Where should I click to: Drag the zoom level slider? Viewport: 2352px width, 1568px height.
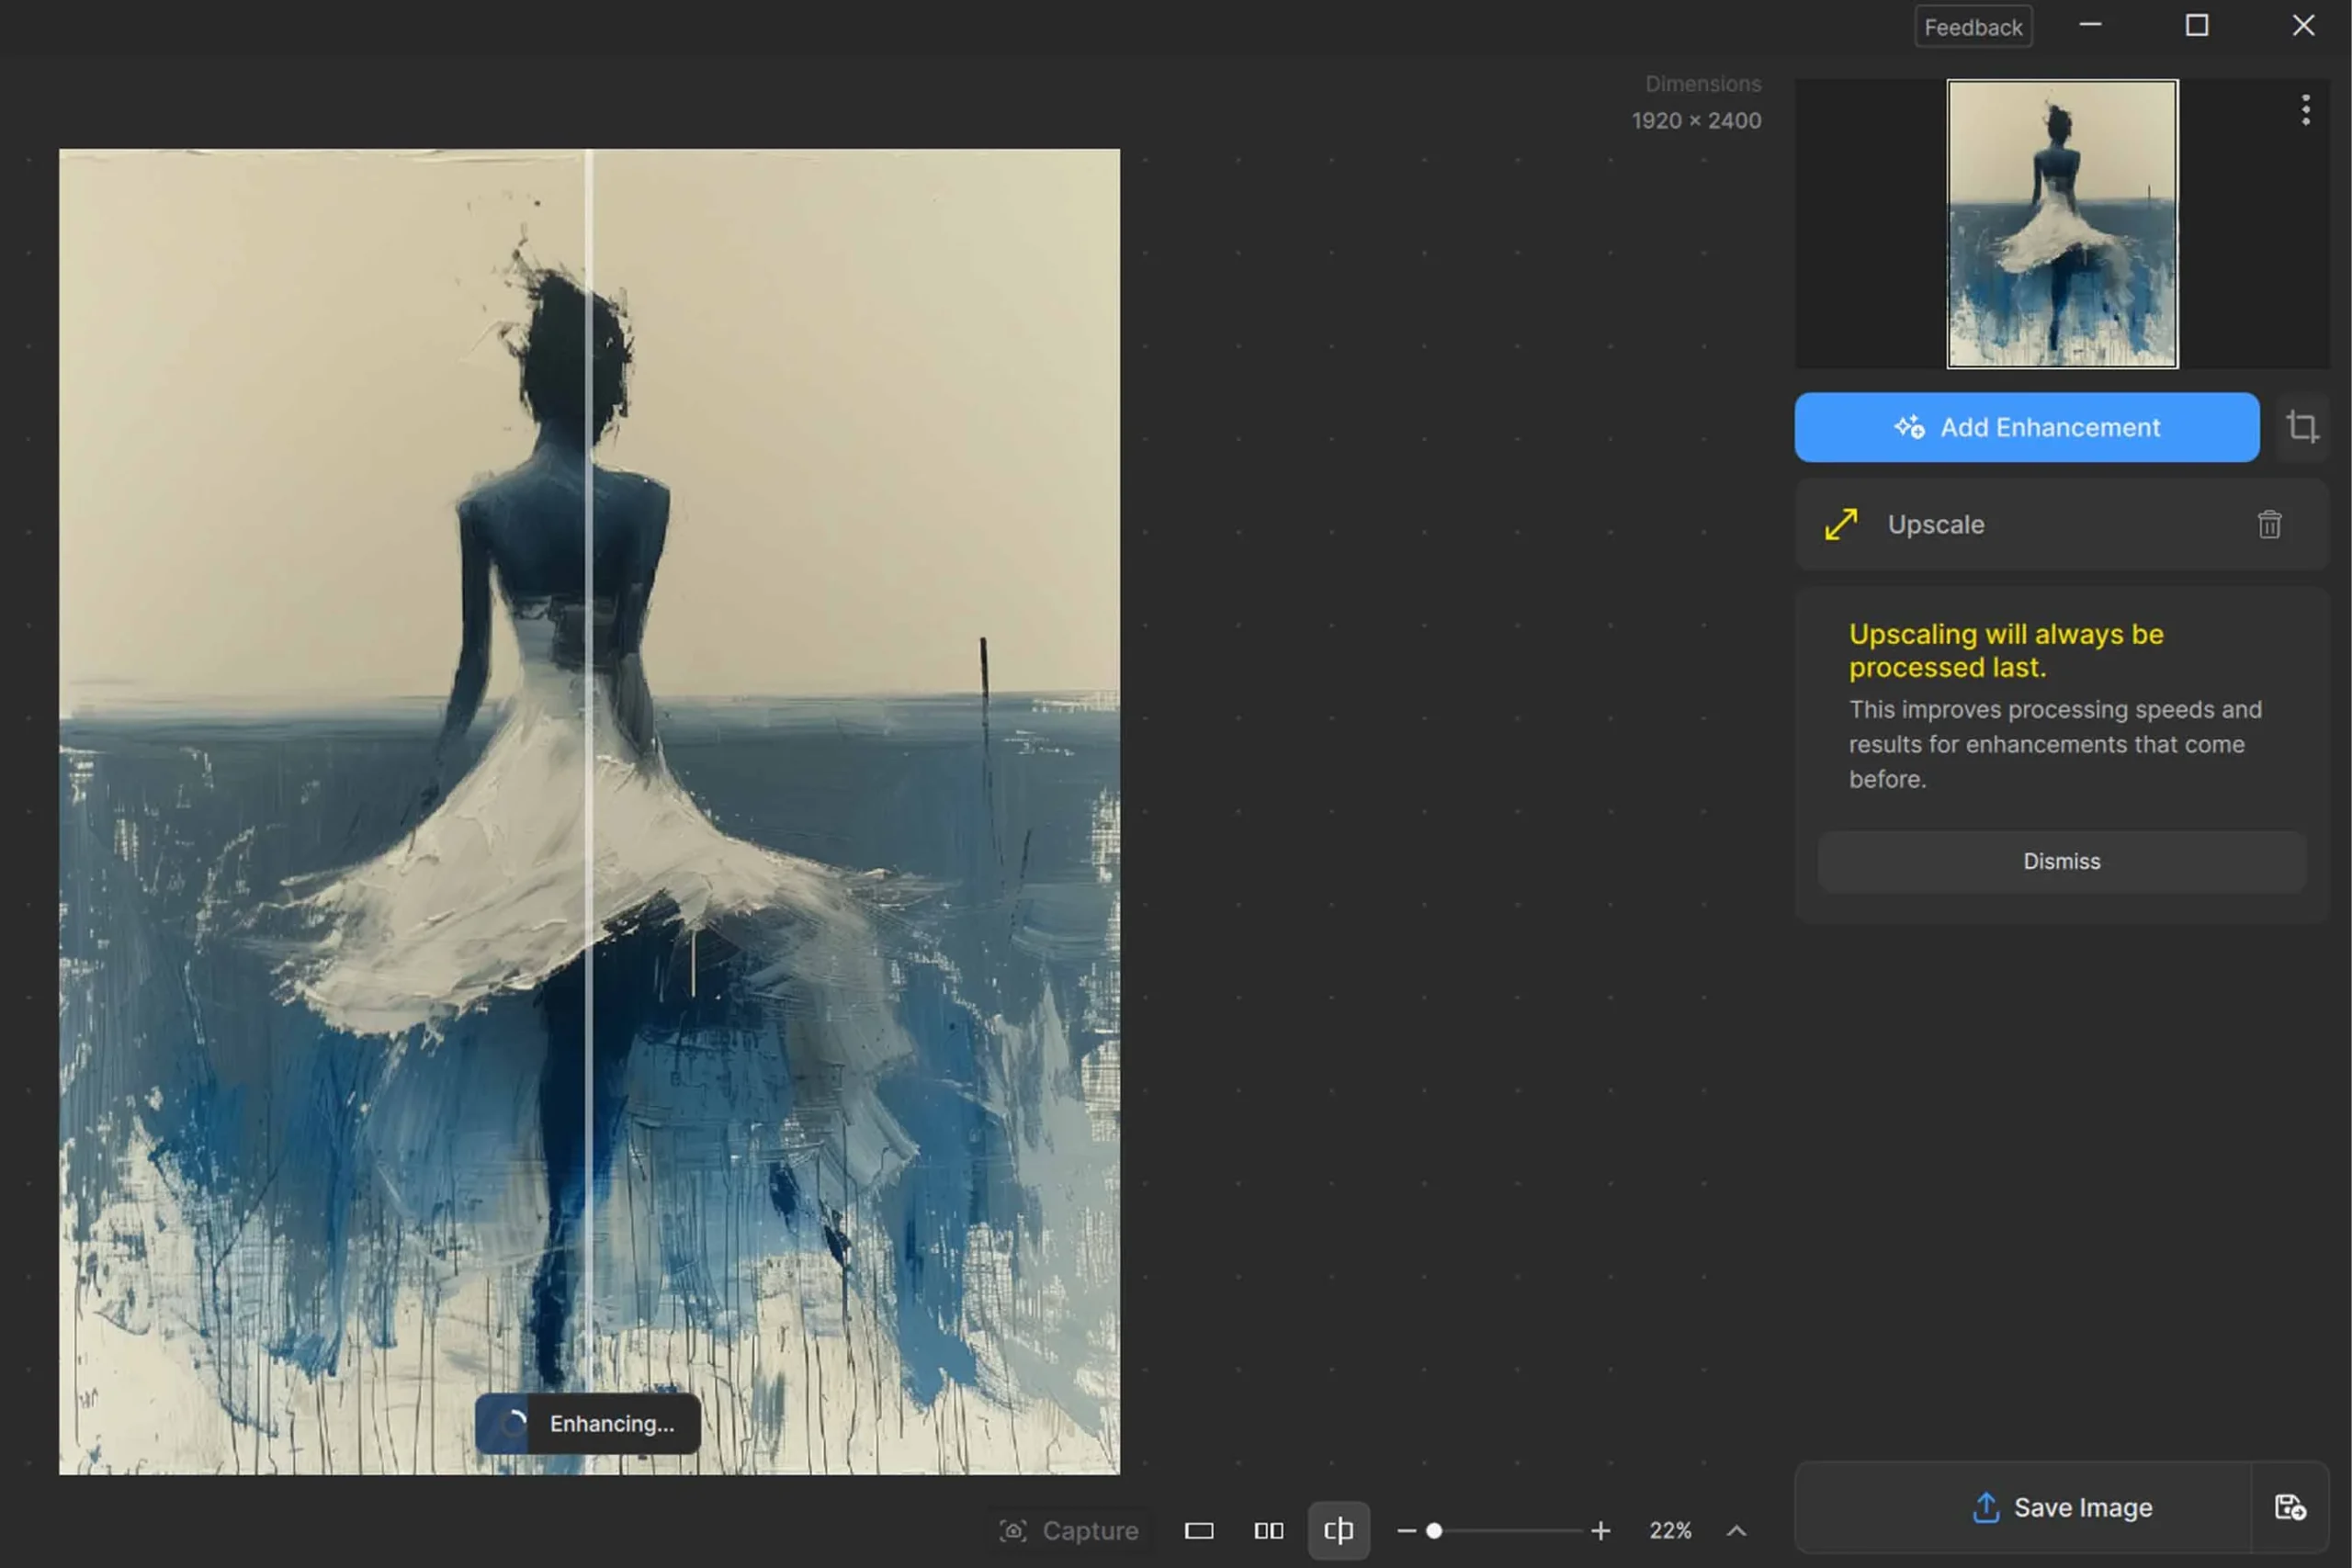1433,1529
